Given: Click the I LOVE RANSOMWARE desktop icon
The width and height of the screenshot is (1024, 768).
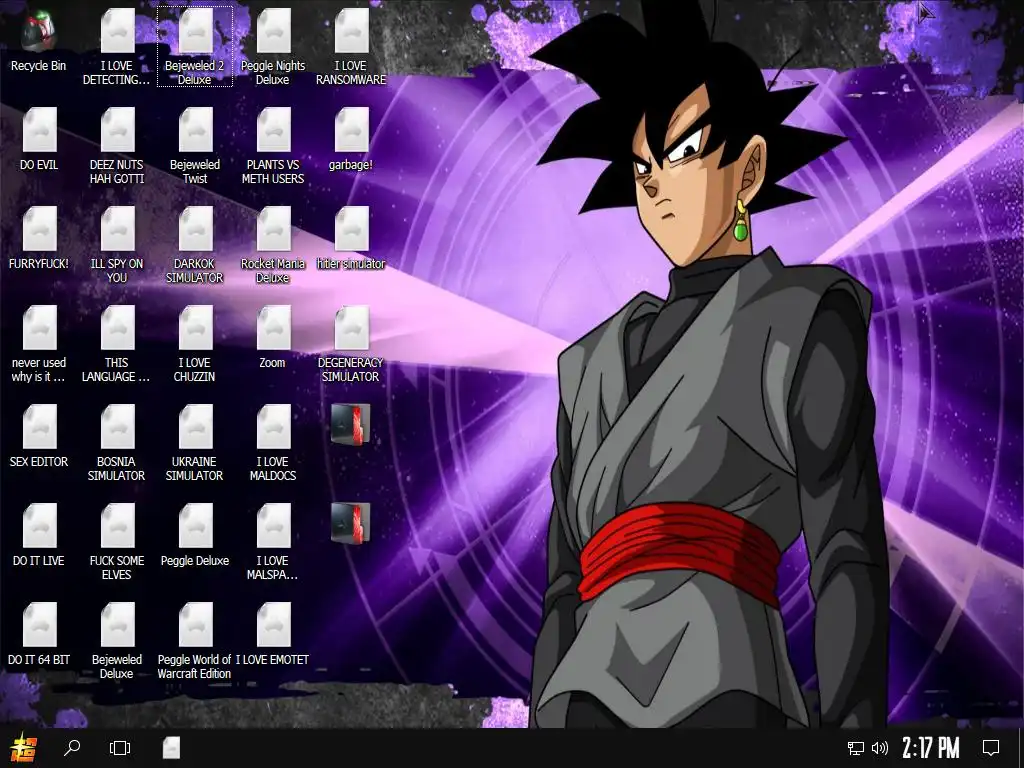Looking at the screenshot, I should (x=351, y=47).
